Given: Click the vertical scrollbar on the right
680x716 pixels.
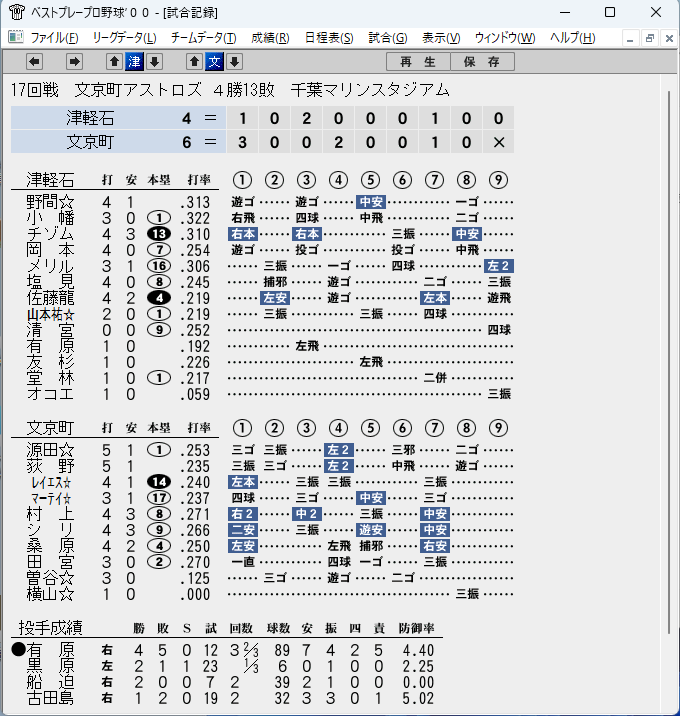Looking at the screenshot, I should click(669, 362).
